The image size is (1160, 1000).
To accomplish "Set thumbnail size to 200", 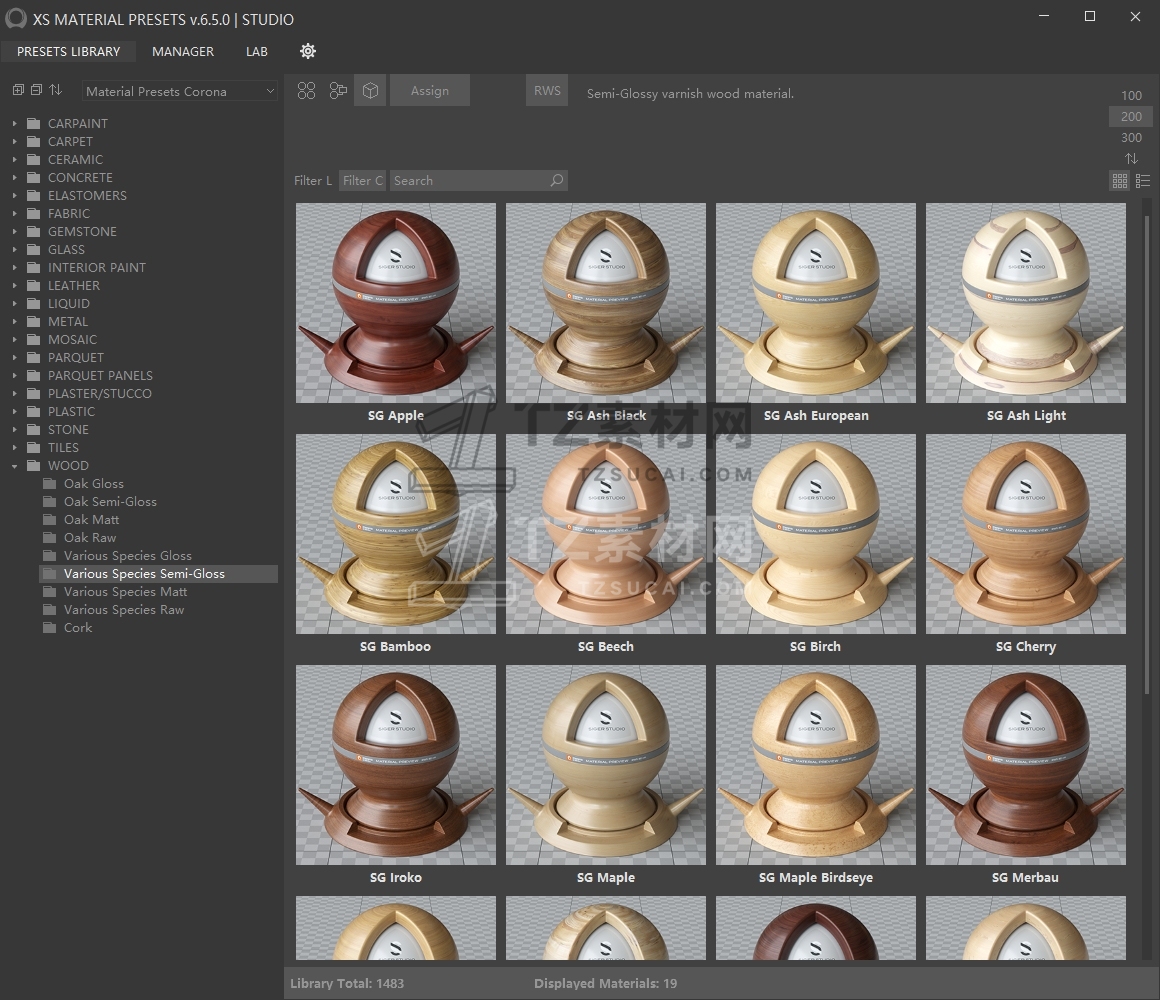I will (x=1131, y=116).
